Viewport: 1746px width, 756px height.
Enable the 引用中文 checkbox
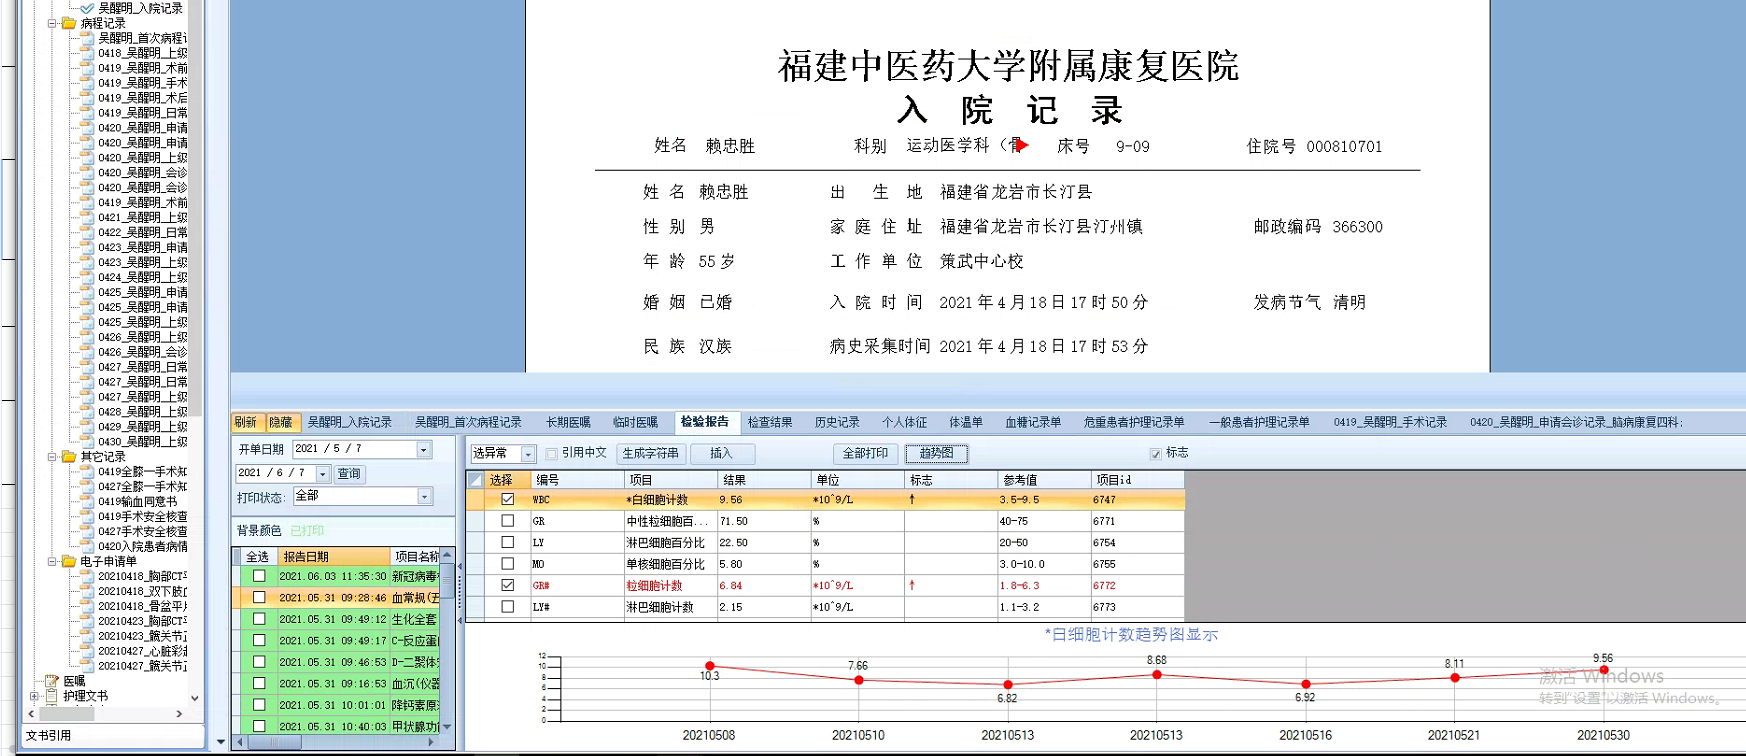[551, 454]
